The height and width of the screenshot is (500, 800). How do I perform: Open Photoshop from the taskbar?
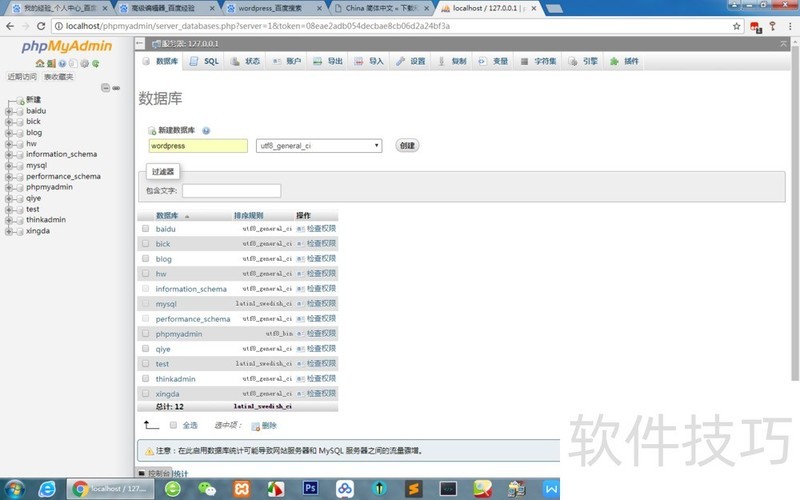pyautogui.click(x=310, y=488)
